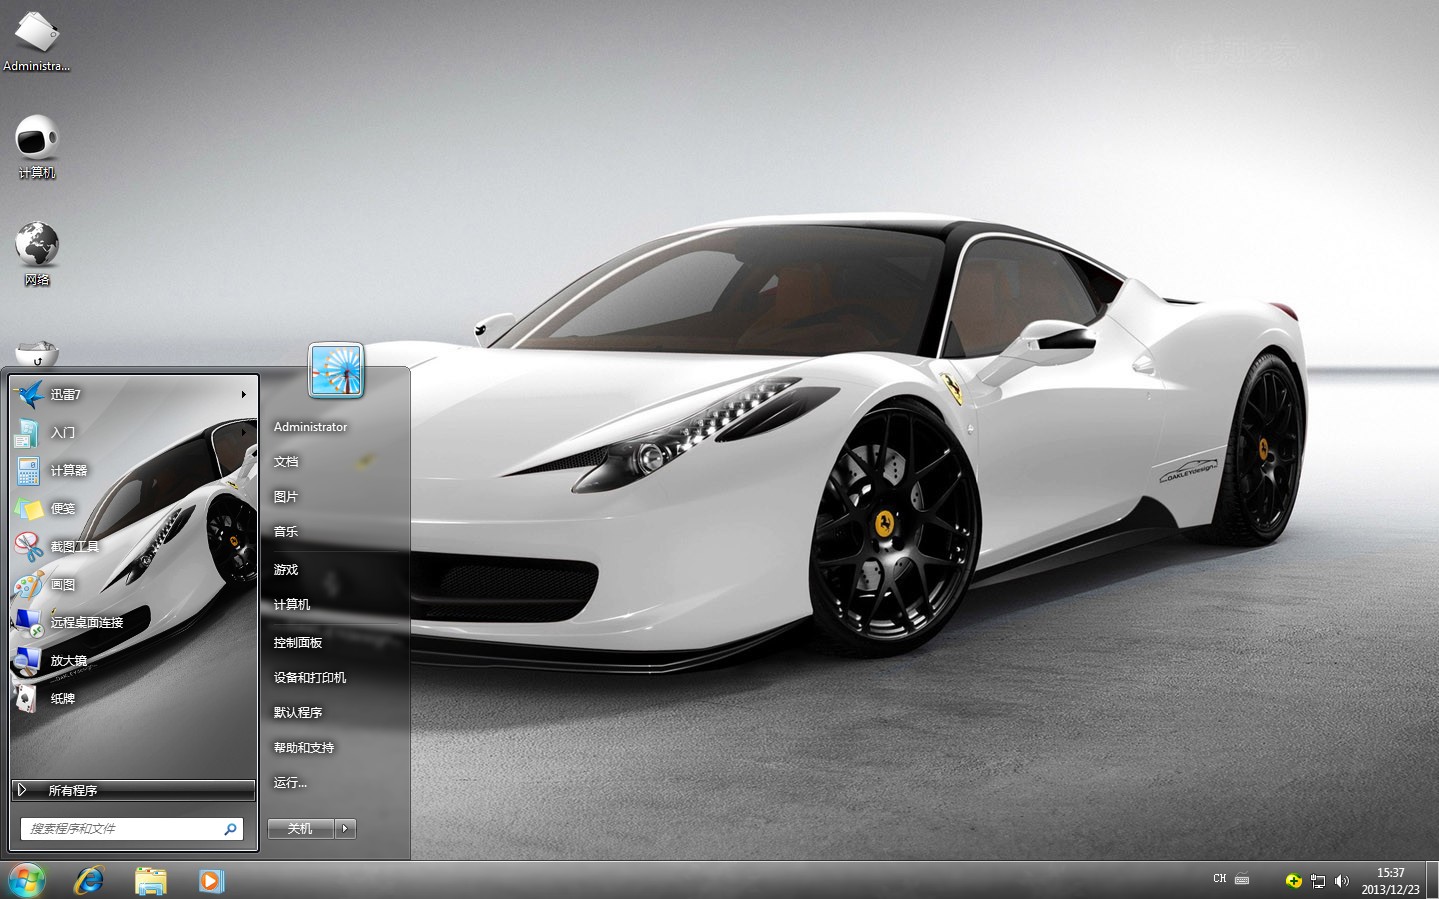Open the 迅雷7 program icon

coord(30,394)
